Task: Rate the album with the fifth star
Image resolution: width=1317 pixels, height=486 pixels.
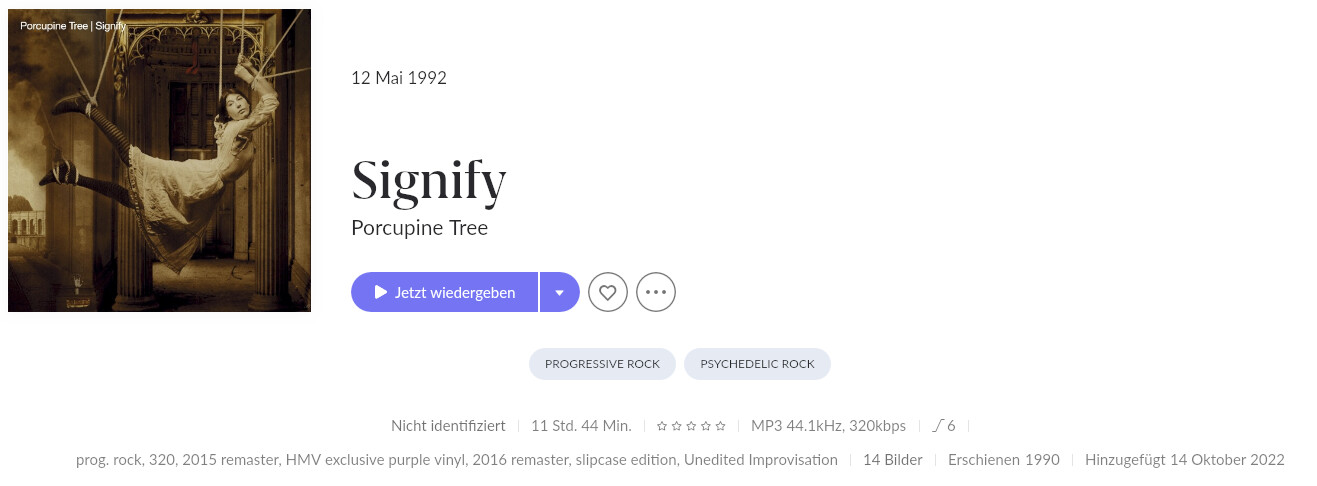Action: click(x=720, y=426)
